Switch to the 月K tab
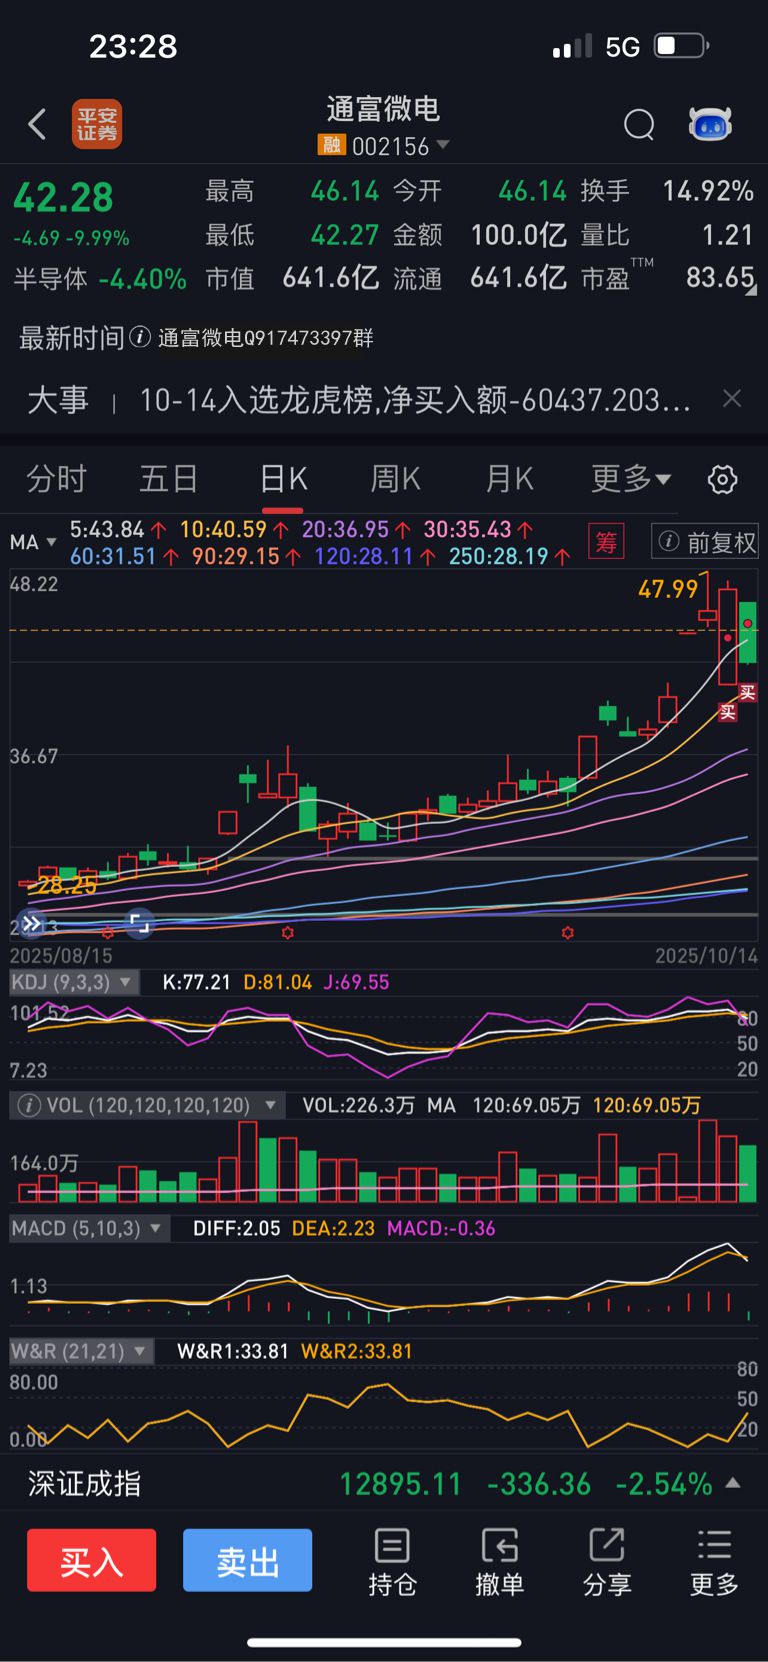768x1662 pixels. 509,479
